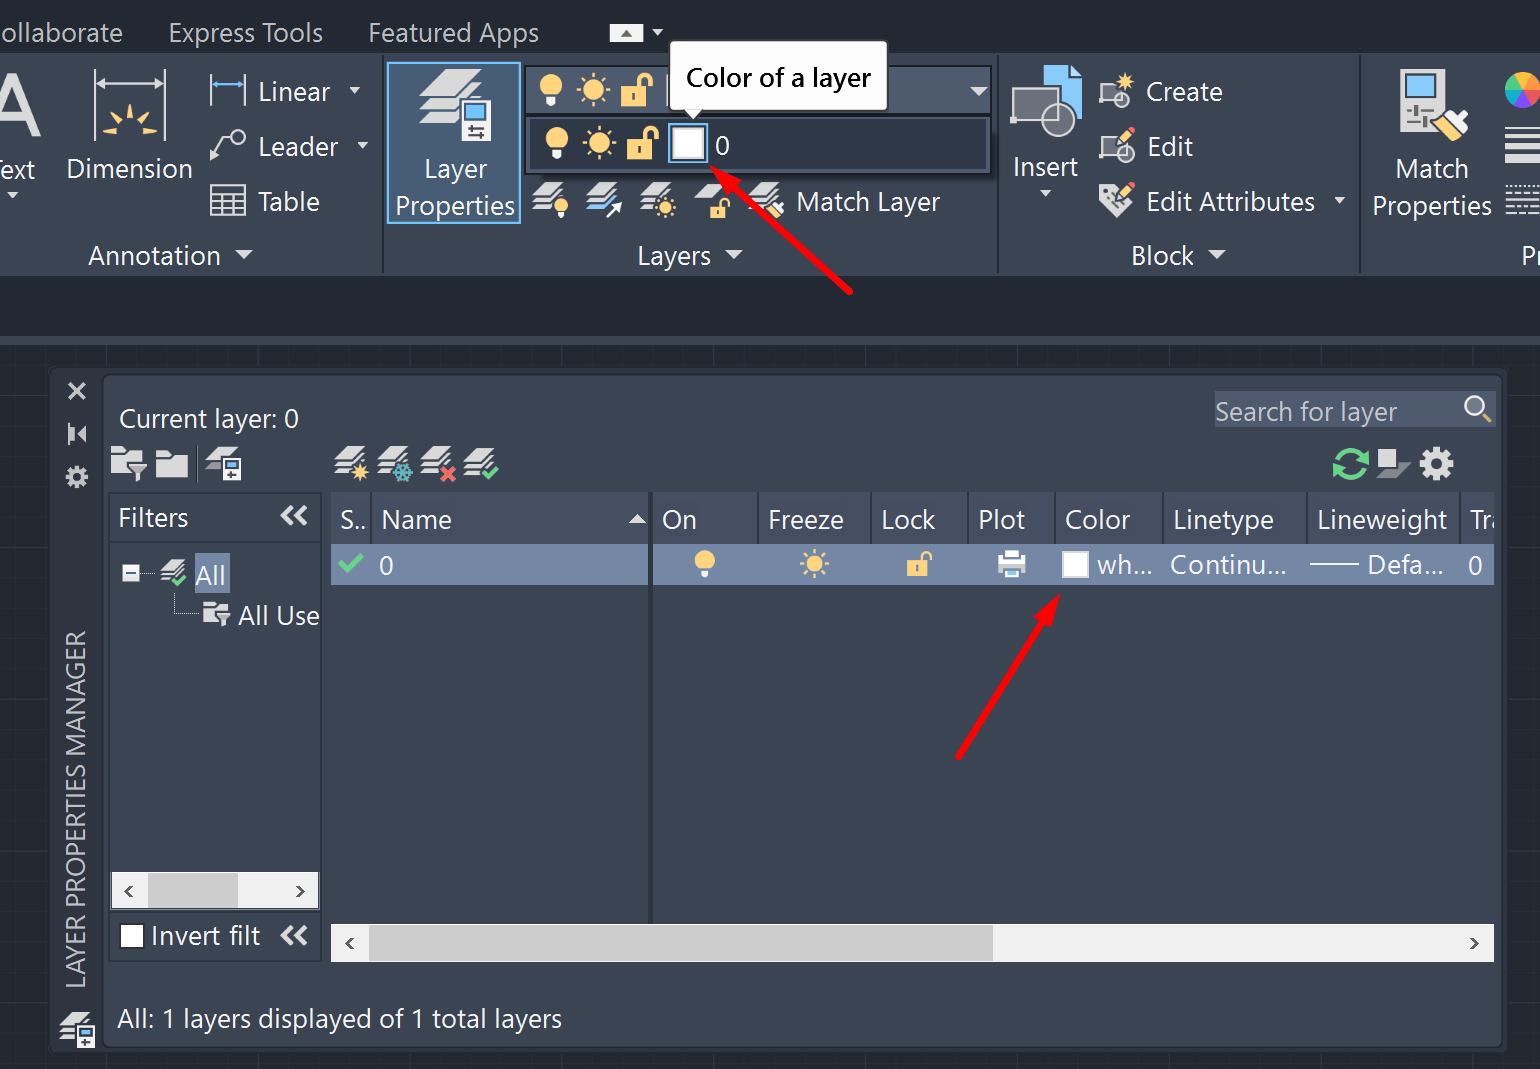Open the Featured Apps ribbon tab
Image resolution: width=1540 pixels, height=1069 pixels.
pos(453,31)
